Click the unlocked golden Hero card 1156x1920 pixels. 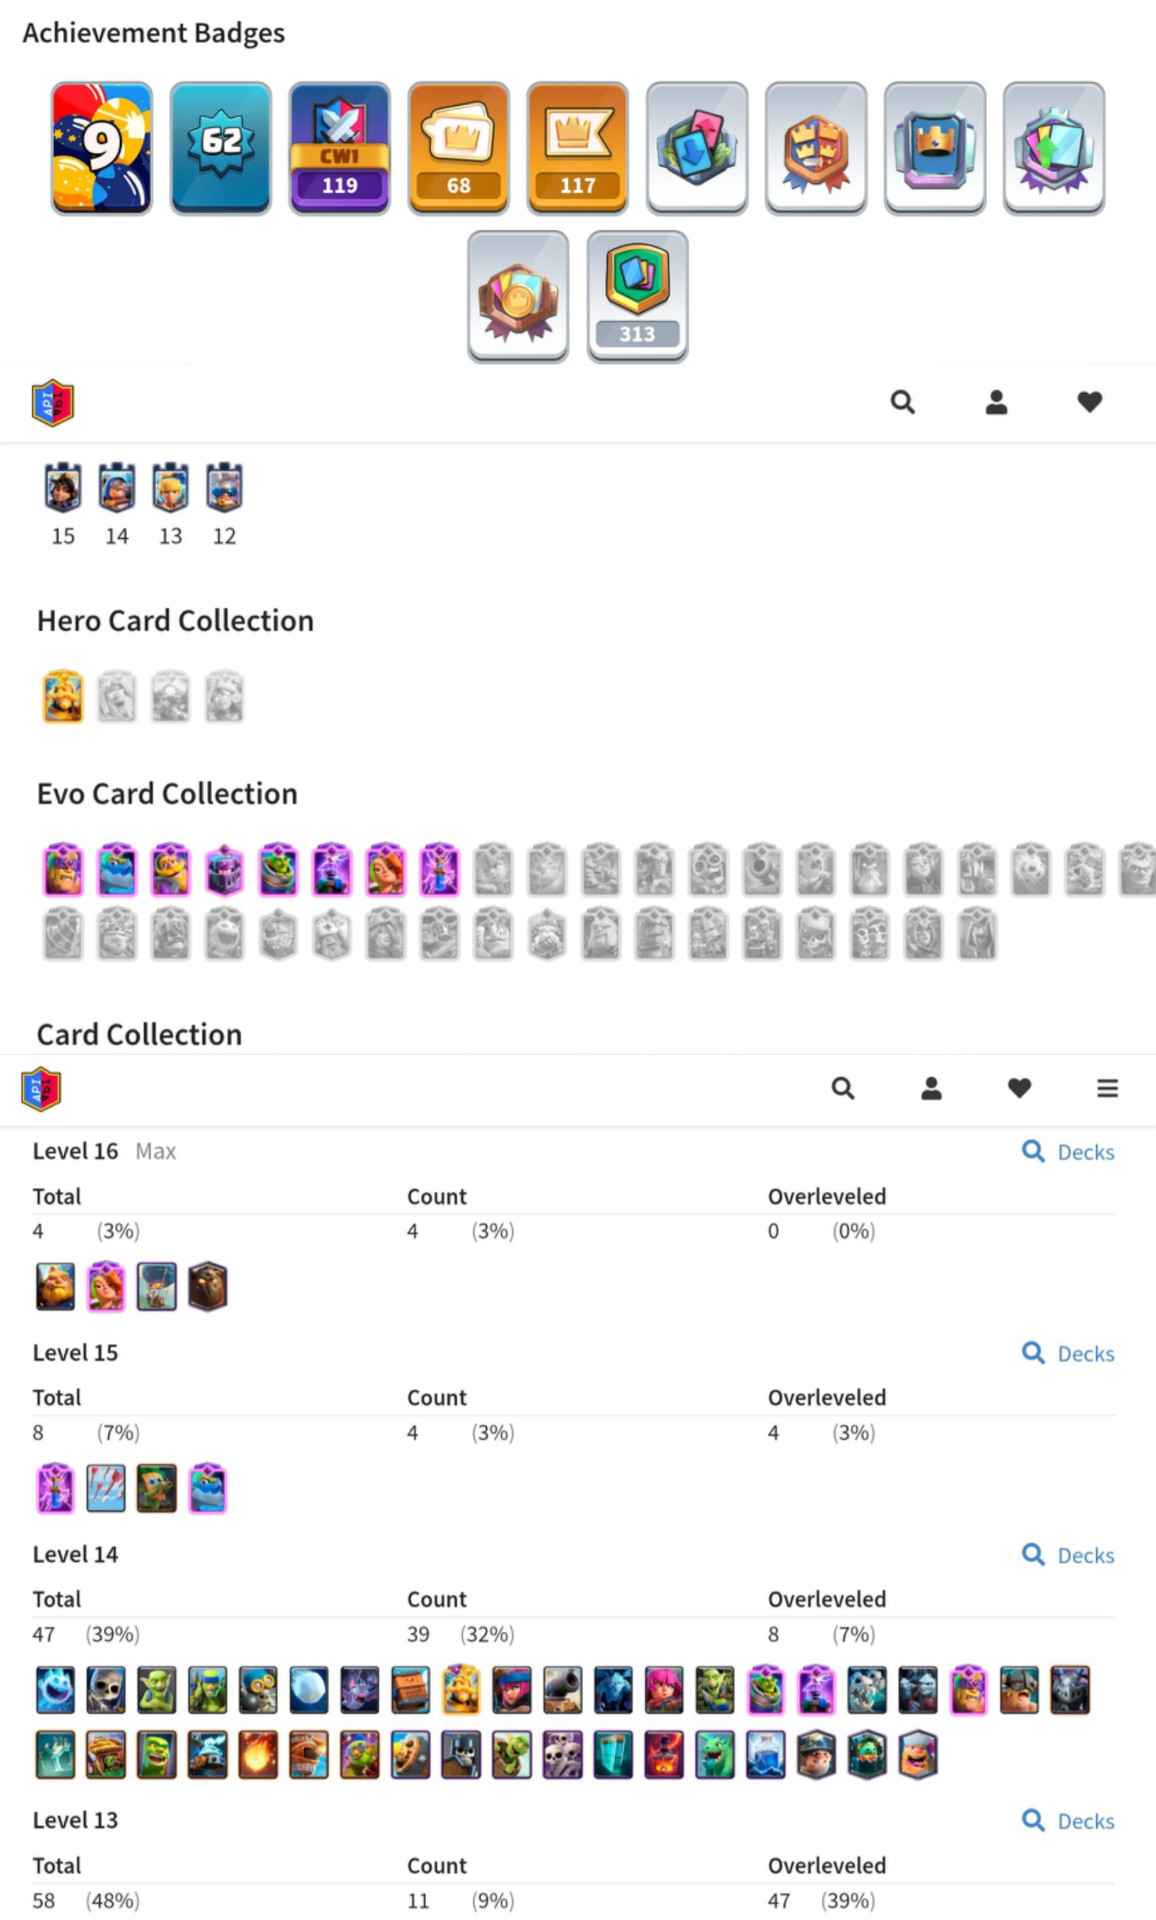(63, 697)
